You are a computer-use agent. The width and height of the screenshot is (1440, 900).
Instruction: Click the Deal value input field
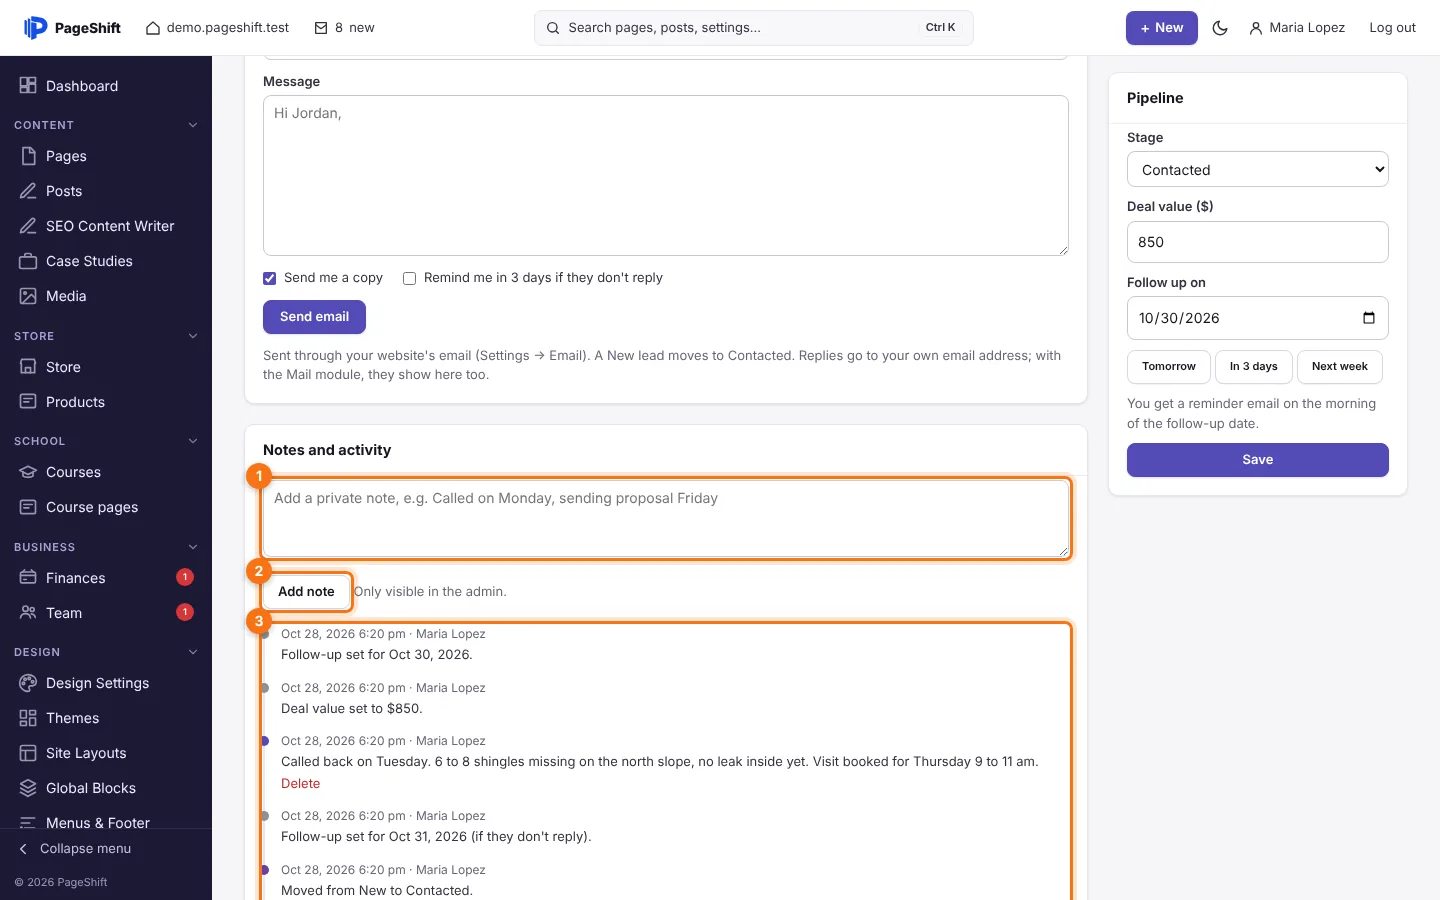click(x=1258, y=242)
